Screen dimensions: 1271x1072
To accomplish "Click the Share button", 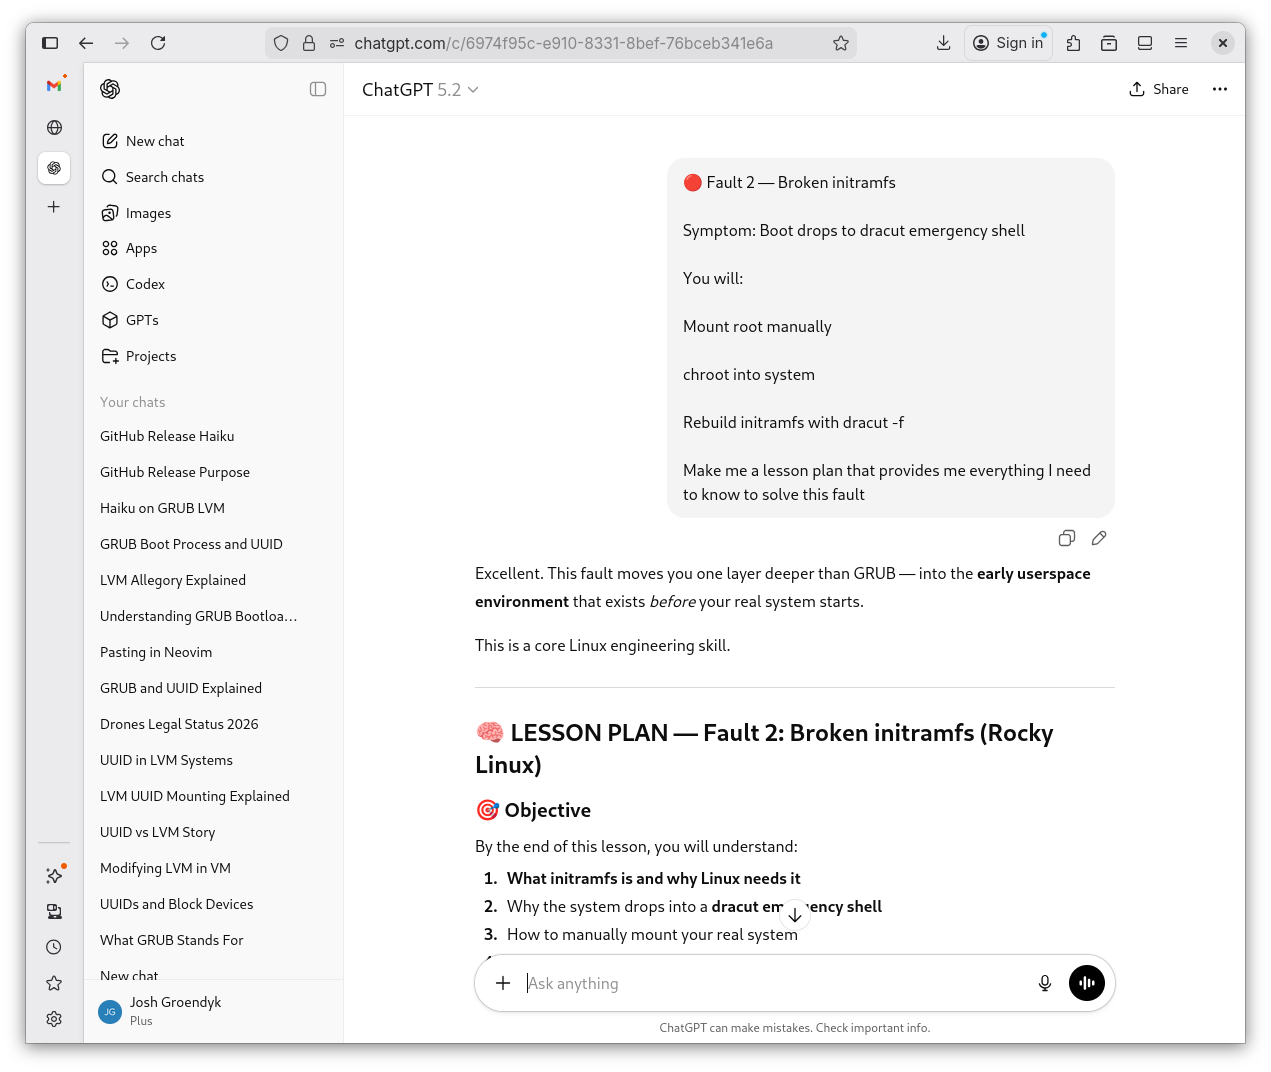I will pos(1159,89).
